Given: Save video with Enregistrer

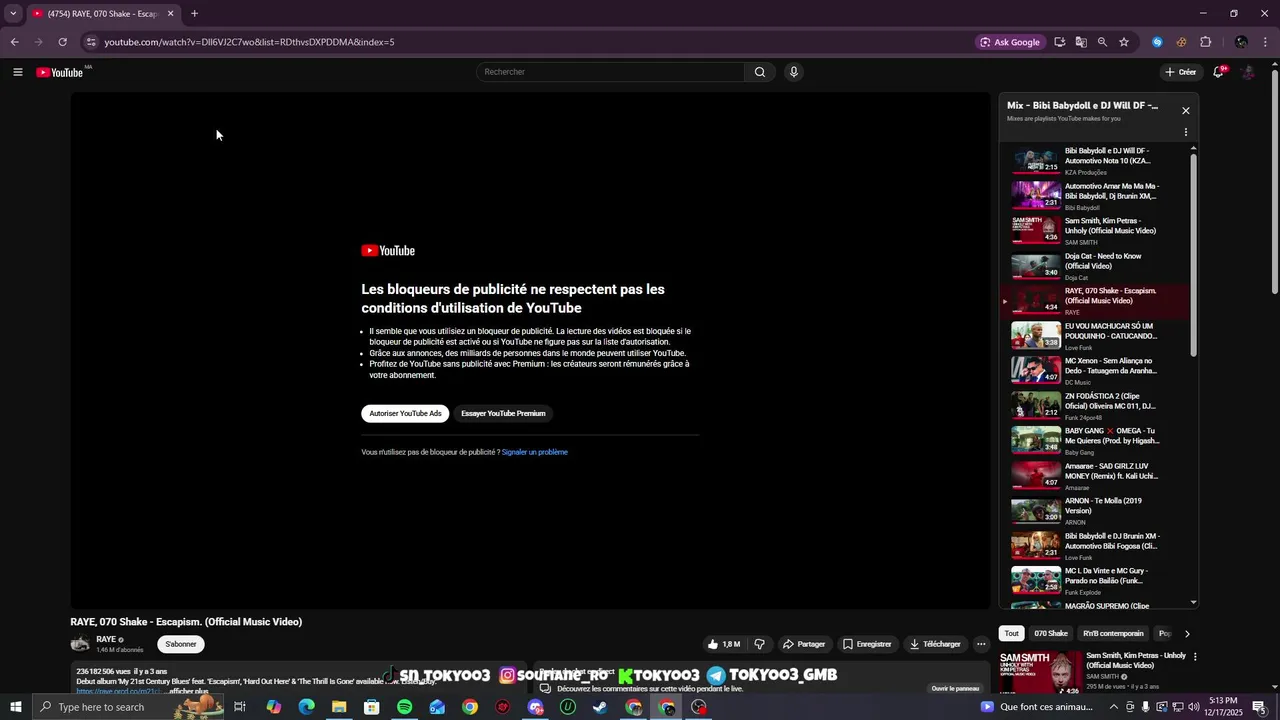Looking at the screenshot, I should click(867, 644).
